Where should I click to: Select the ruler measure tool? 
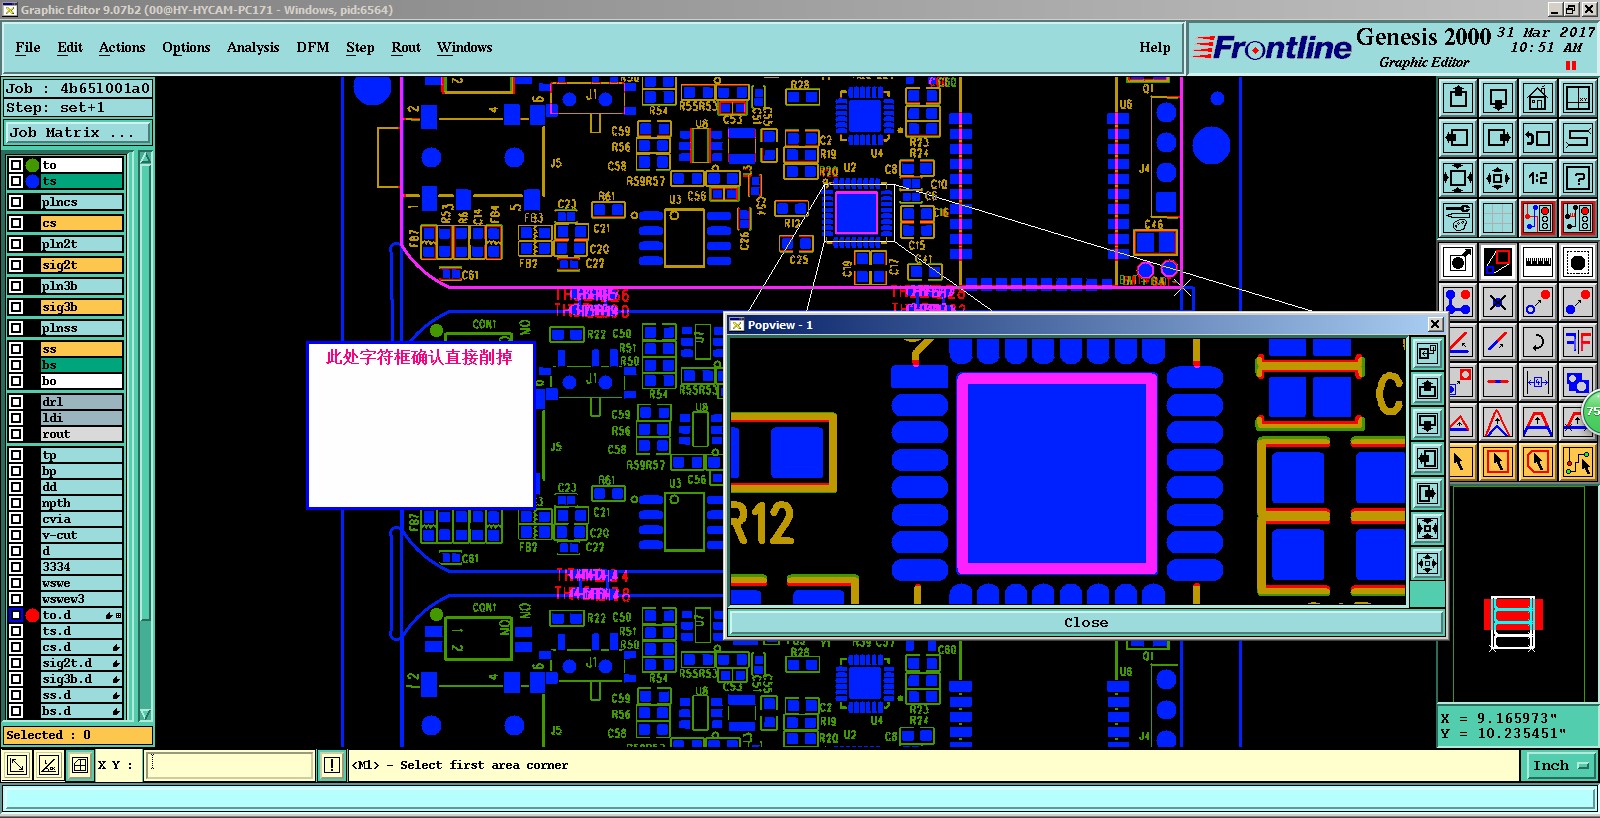[1538, 262]
